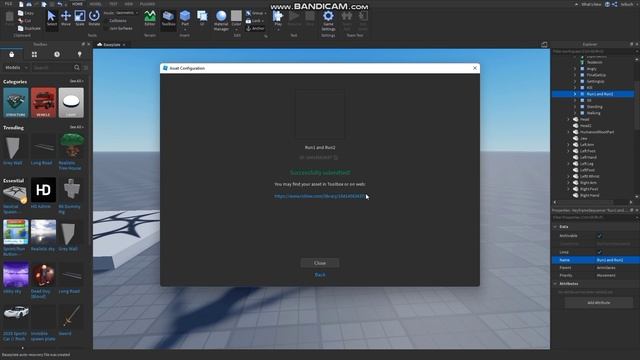Open the TEST ribbon tab
The image size is (640, 360).
point(113,4)
